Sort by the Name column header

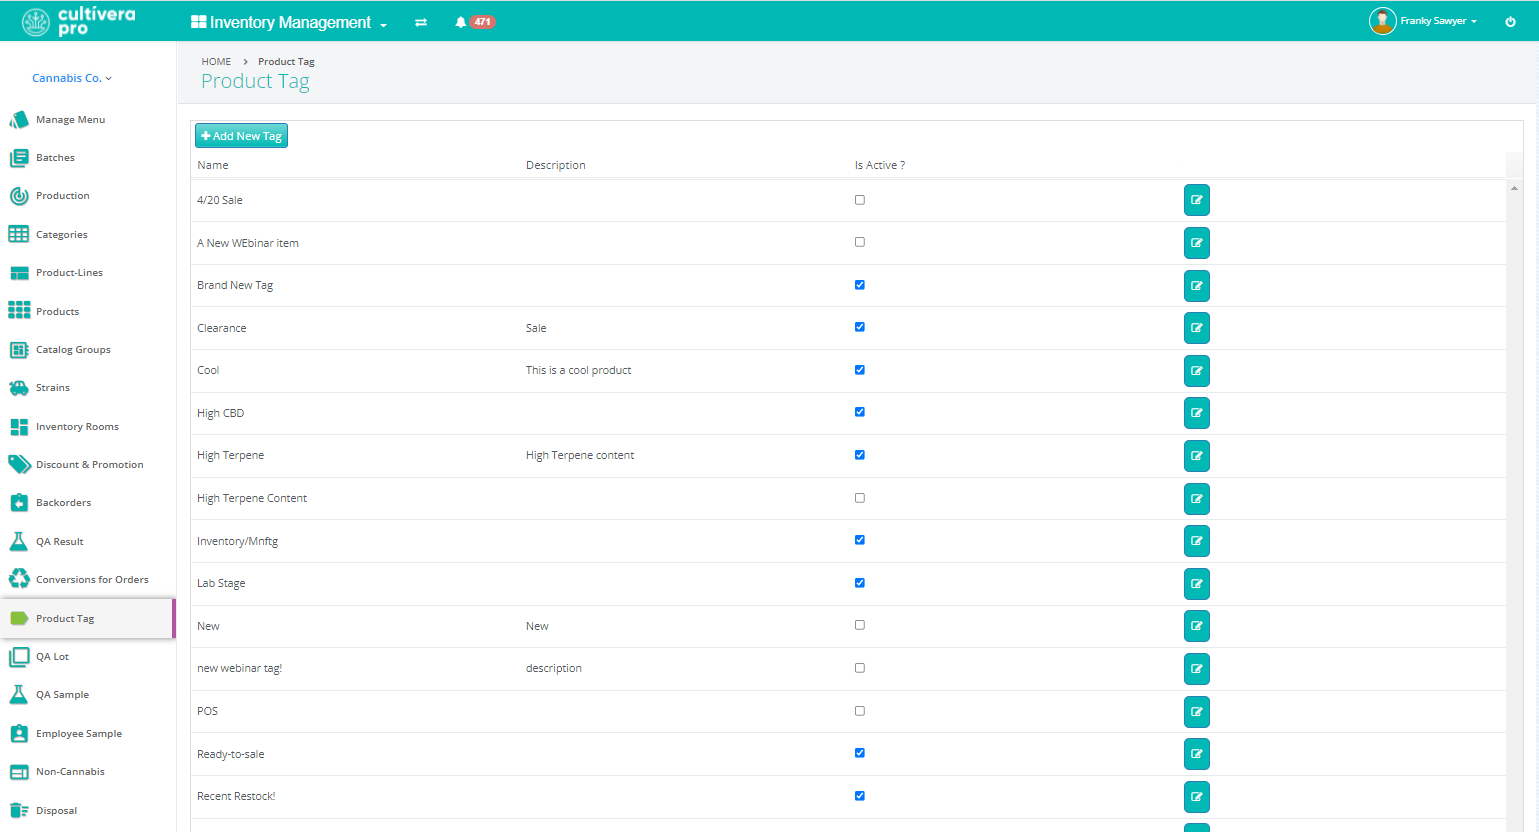(x=213, y=165)
